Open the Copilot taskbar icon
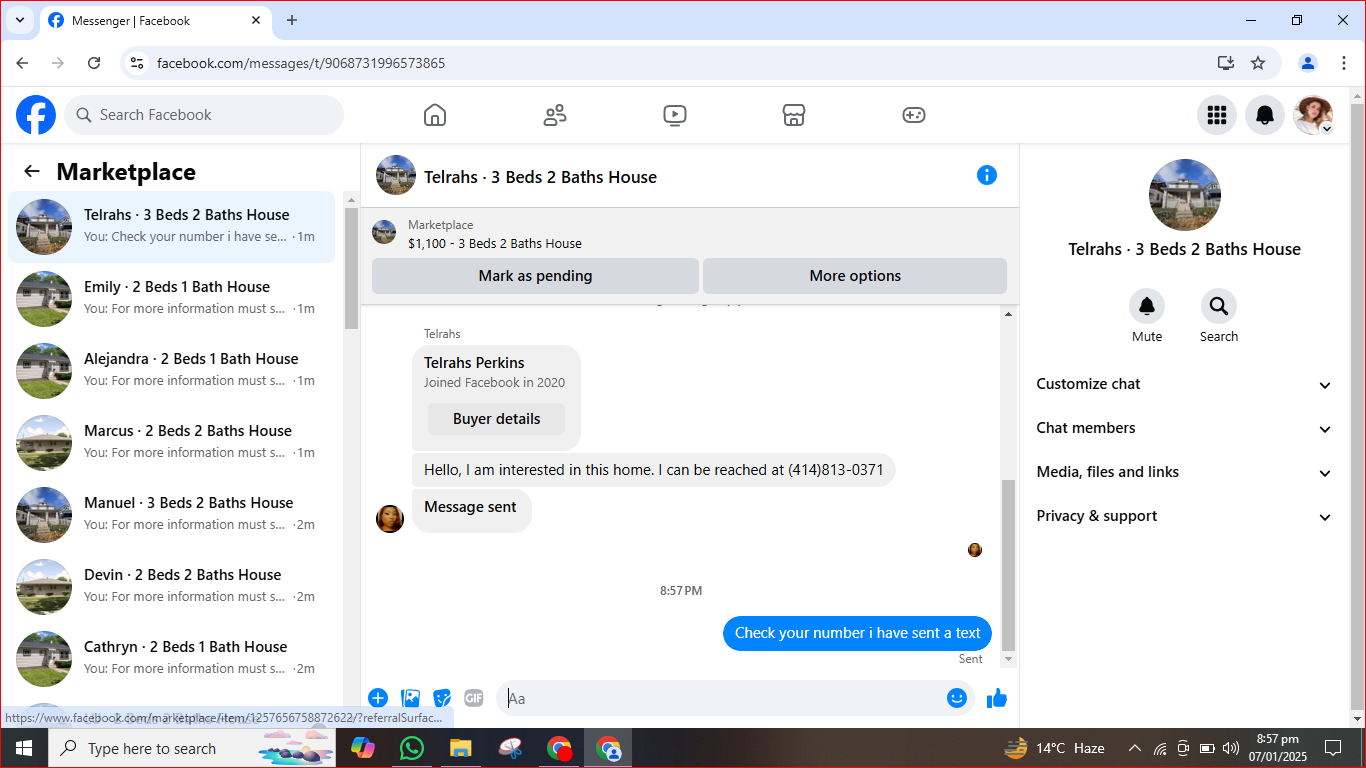This screenshot has height=768, width=1366. [363, 748]
